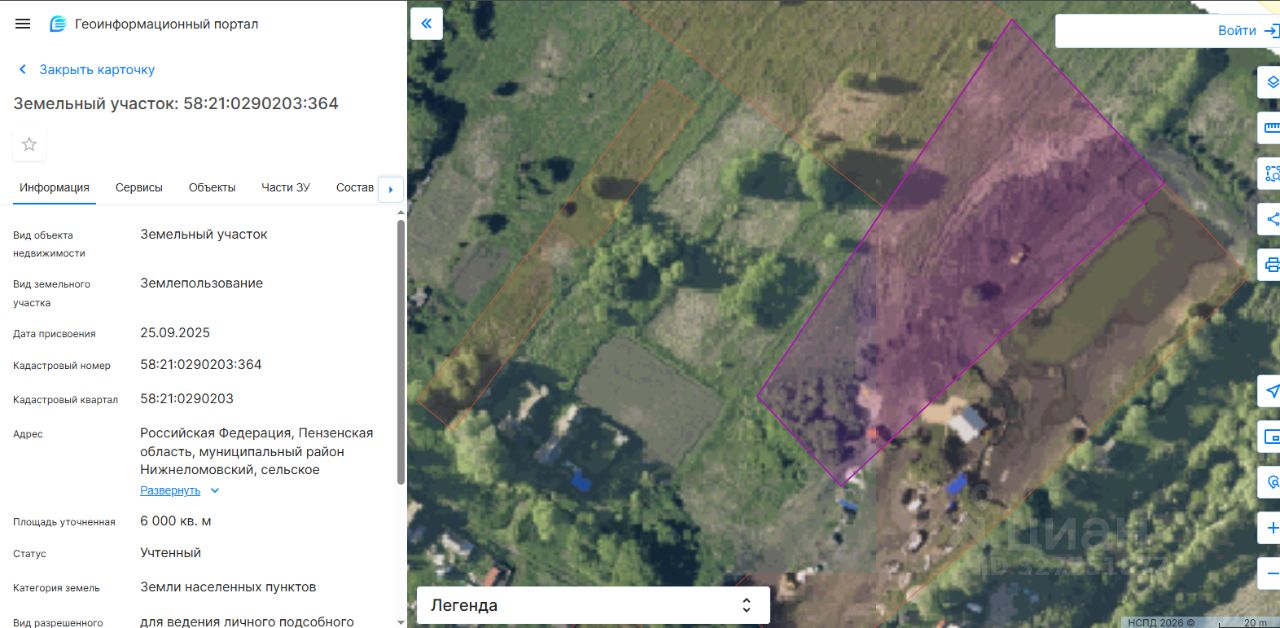Click the date value 25.09.2025
The image size is (1280, 628).
click(x=175, y=333)
